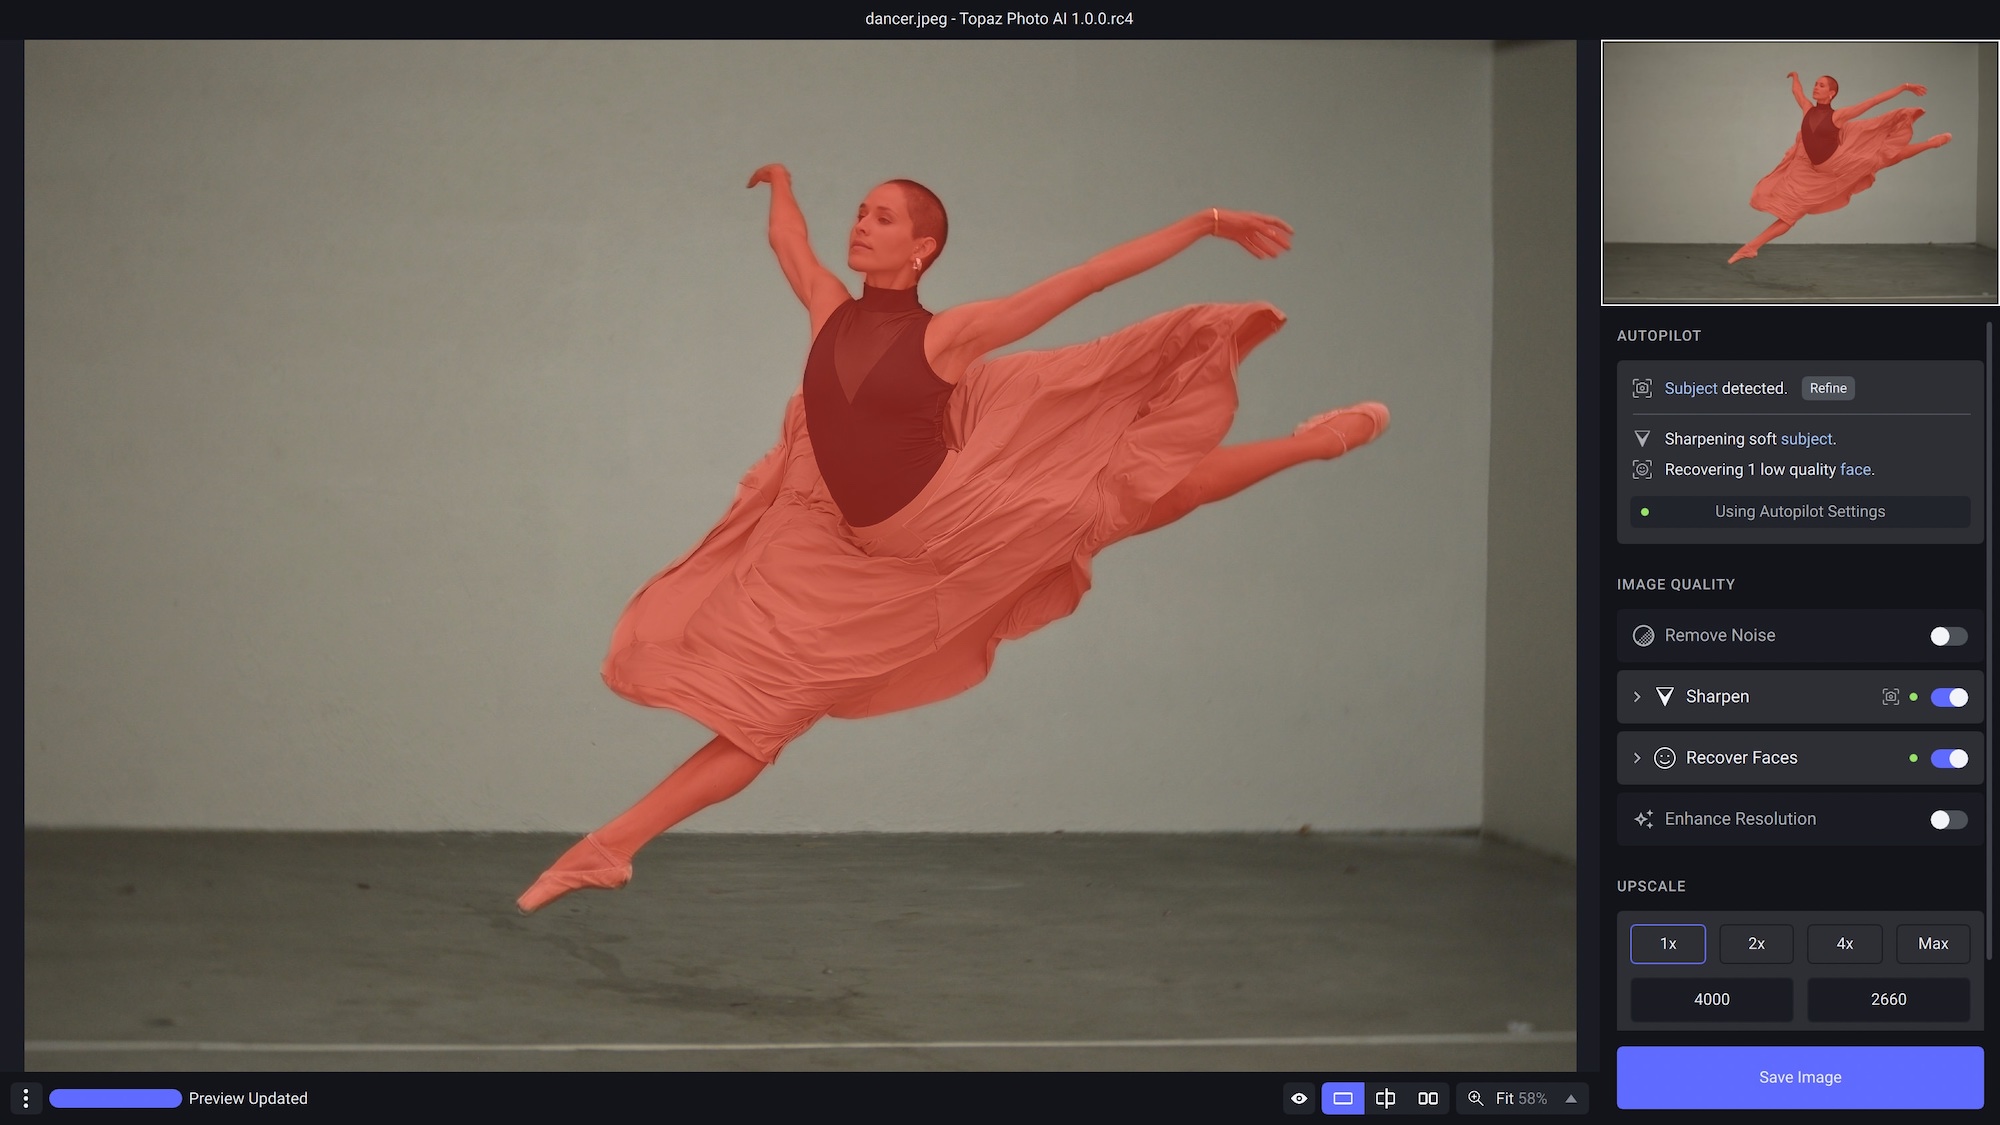This screenshot has width=2000, height=1125.
Task: Select the single image view icon
Action: coord(1343,1098)
